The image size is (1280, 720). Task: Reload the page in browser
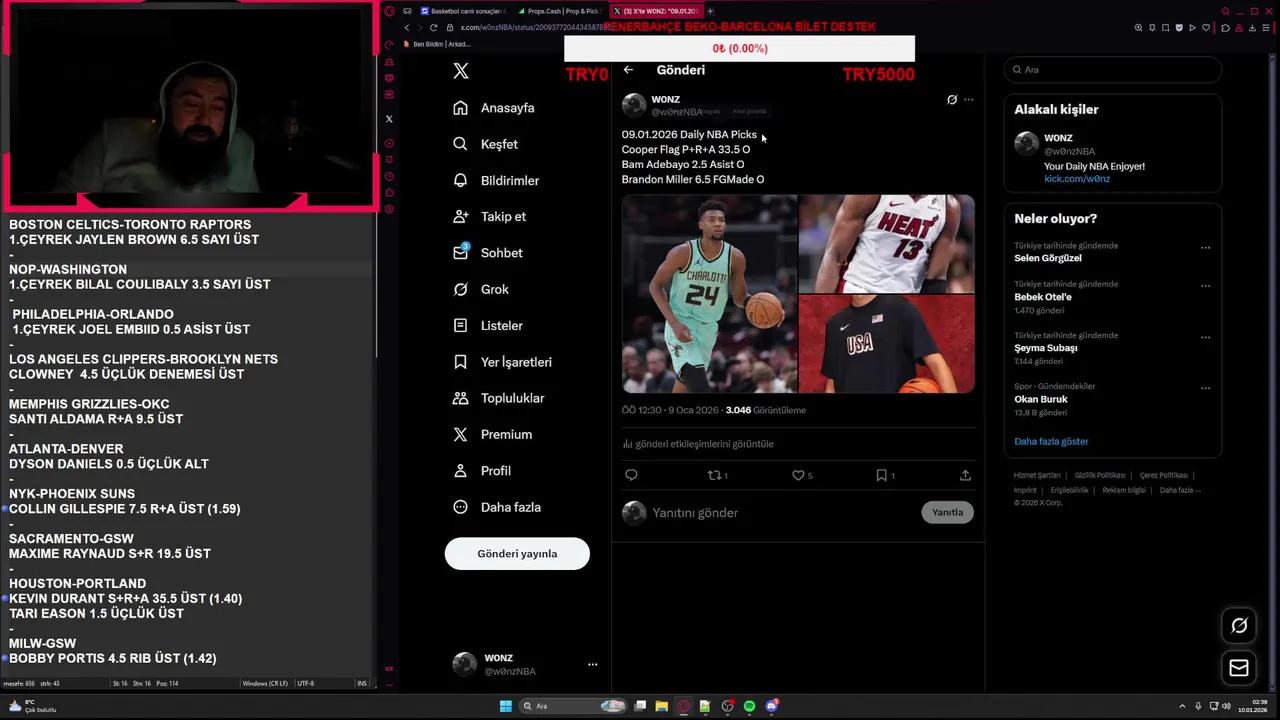[433, 27]
